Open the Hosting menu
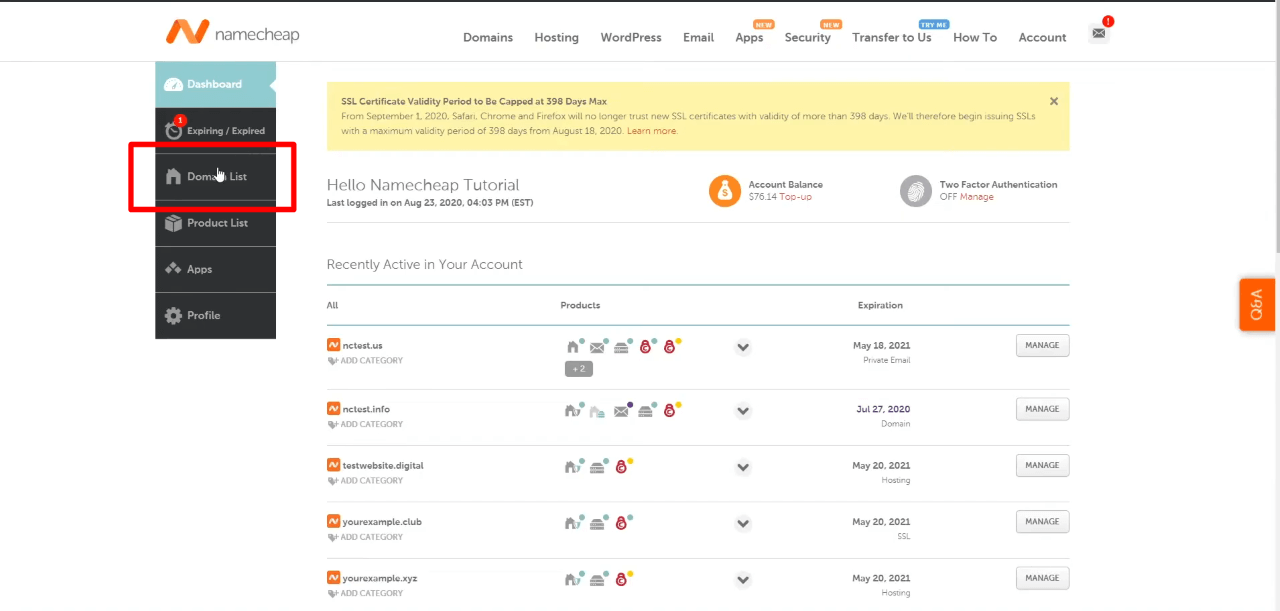 556,37
